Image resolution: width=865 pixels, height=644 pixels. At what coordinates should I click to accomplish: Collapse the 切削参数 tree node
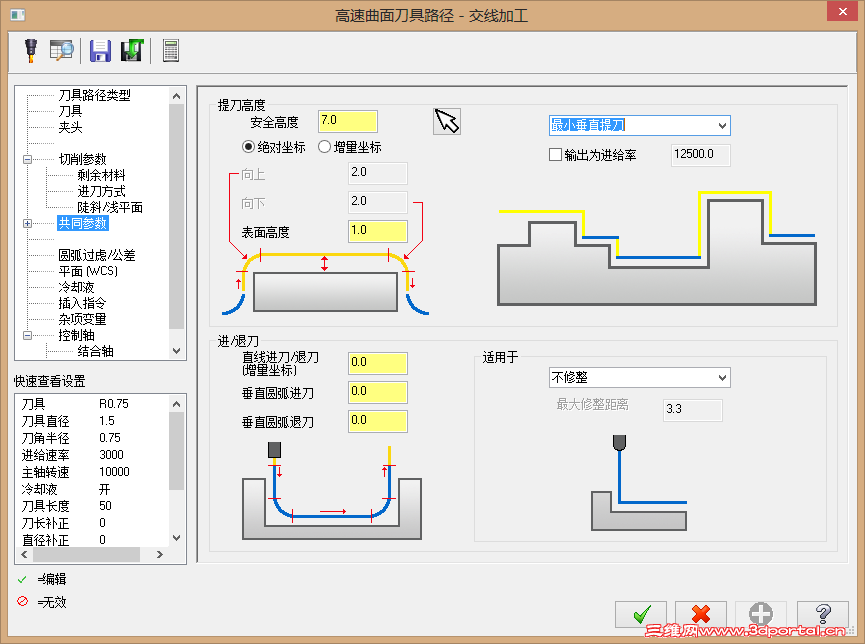(28, 159)
